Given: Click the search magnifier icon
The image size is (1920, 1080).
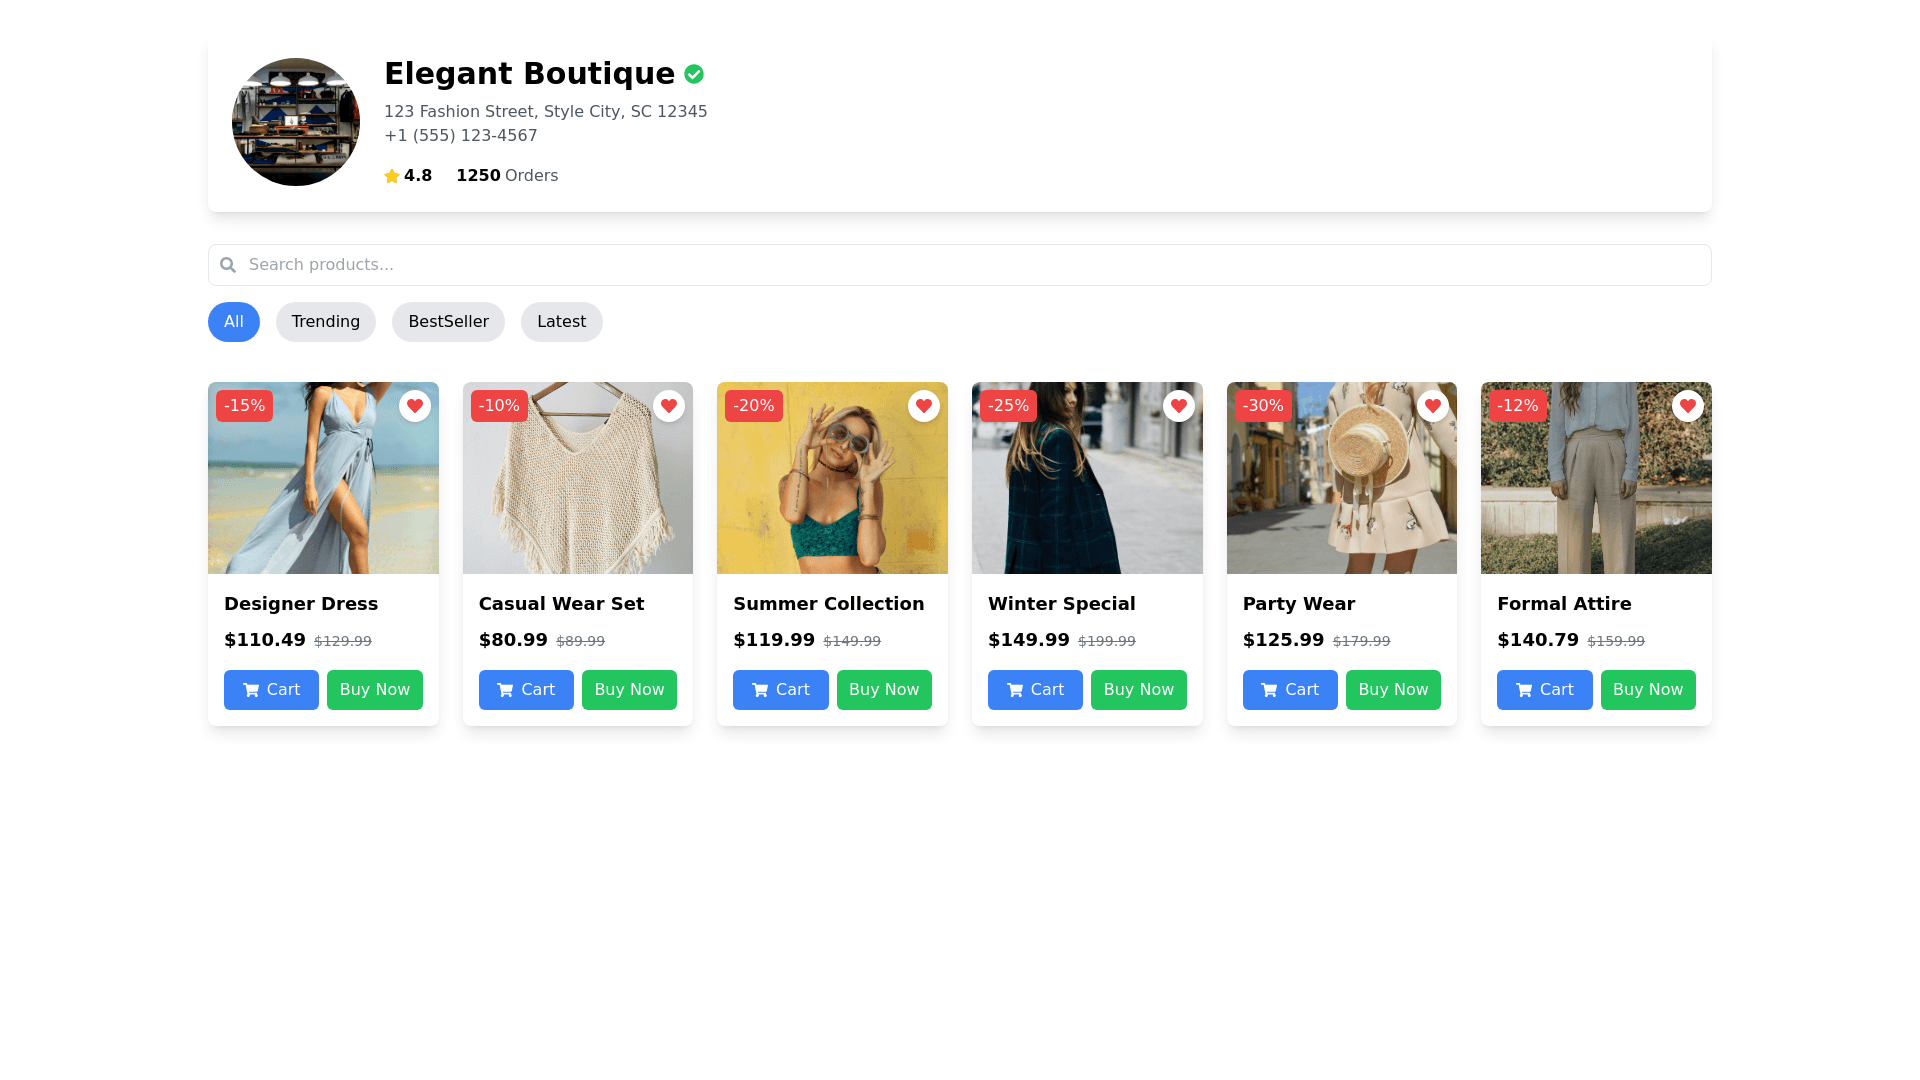Looking at the screenshot, I should pos(228,265).
